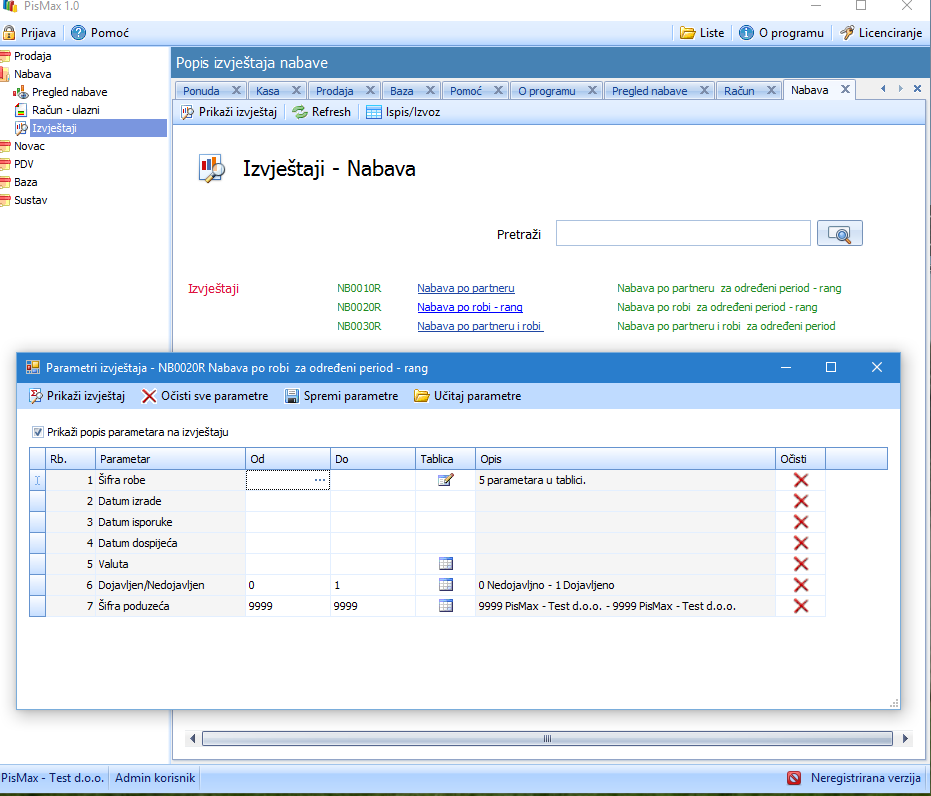Open the ellipsis lookup in Šifra robe Od cell

(320, 480)
